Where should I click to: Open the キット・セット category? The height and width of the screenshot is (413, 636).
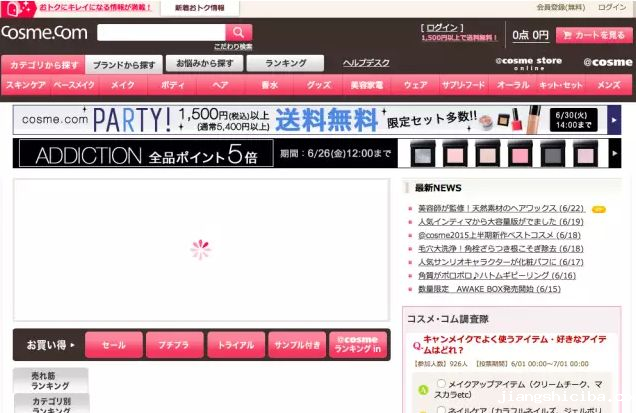[561, 85]
